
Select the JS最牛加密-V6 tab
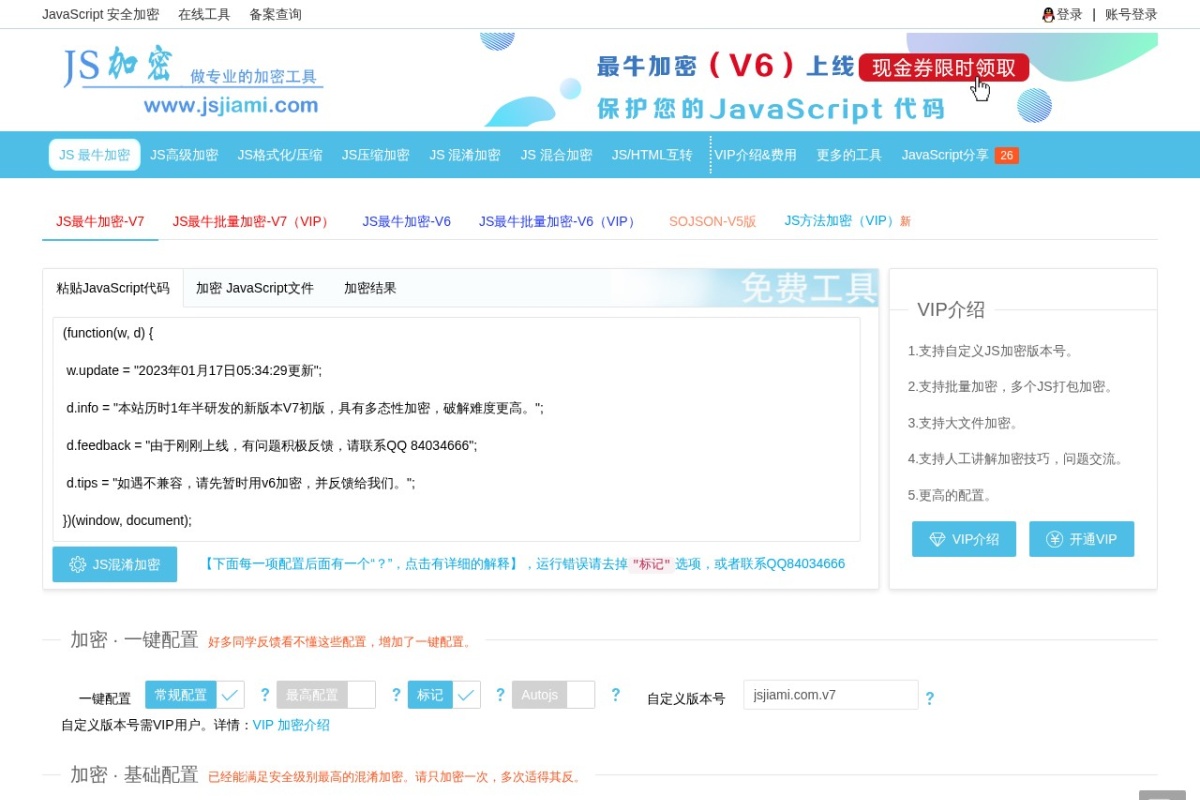point(406,221)
